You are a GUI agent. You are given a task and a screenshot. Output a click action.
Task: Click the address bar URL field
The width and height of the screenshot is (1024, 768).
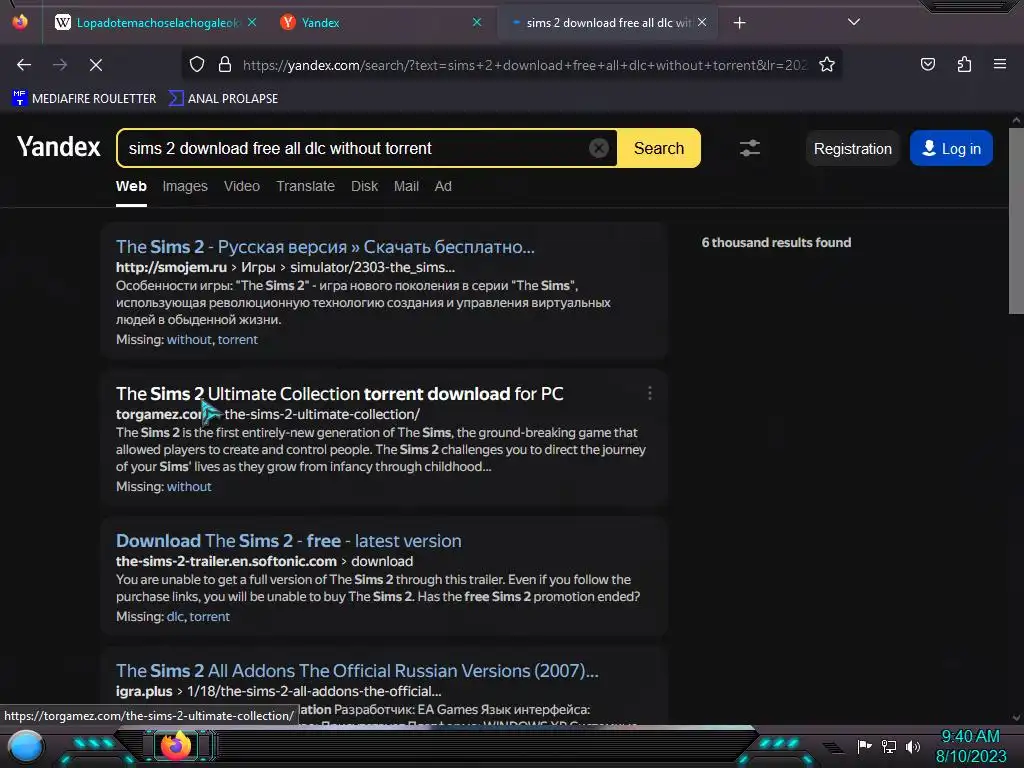point(525,65)
